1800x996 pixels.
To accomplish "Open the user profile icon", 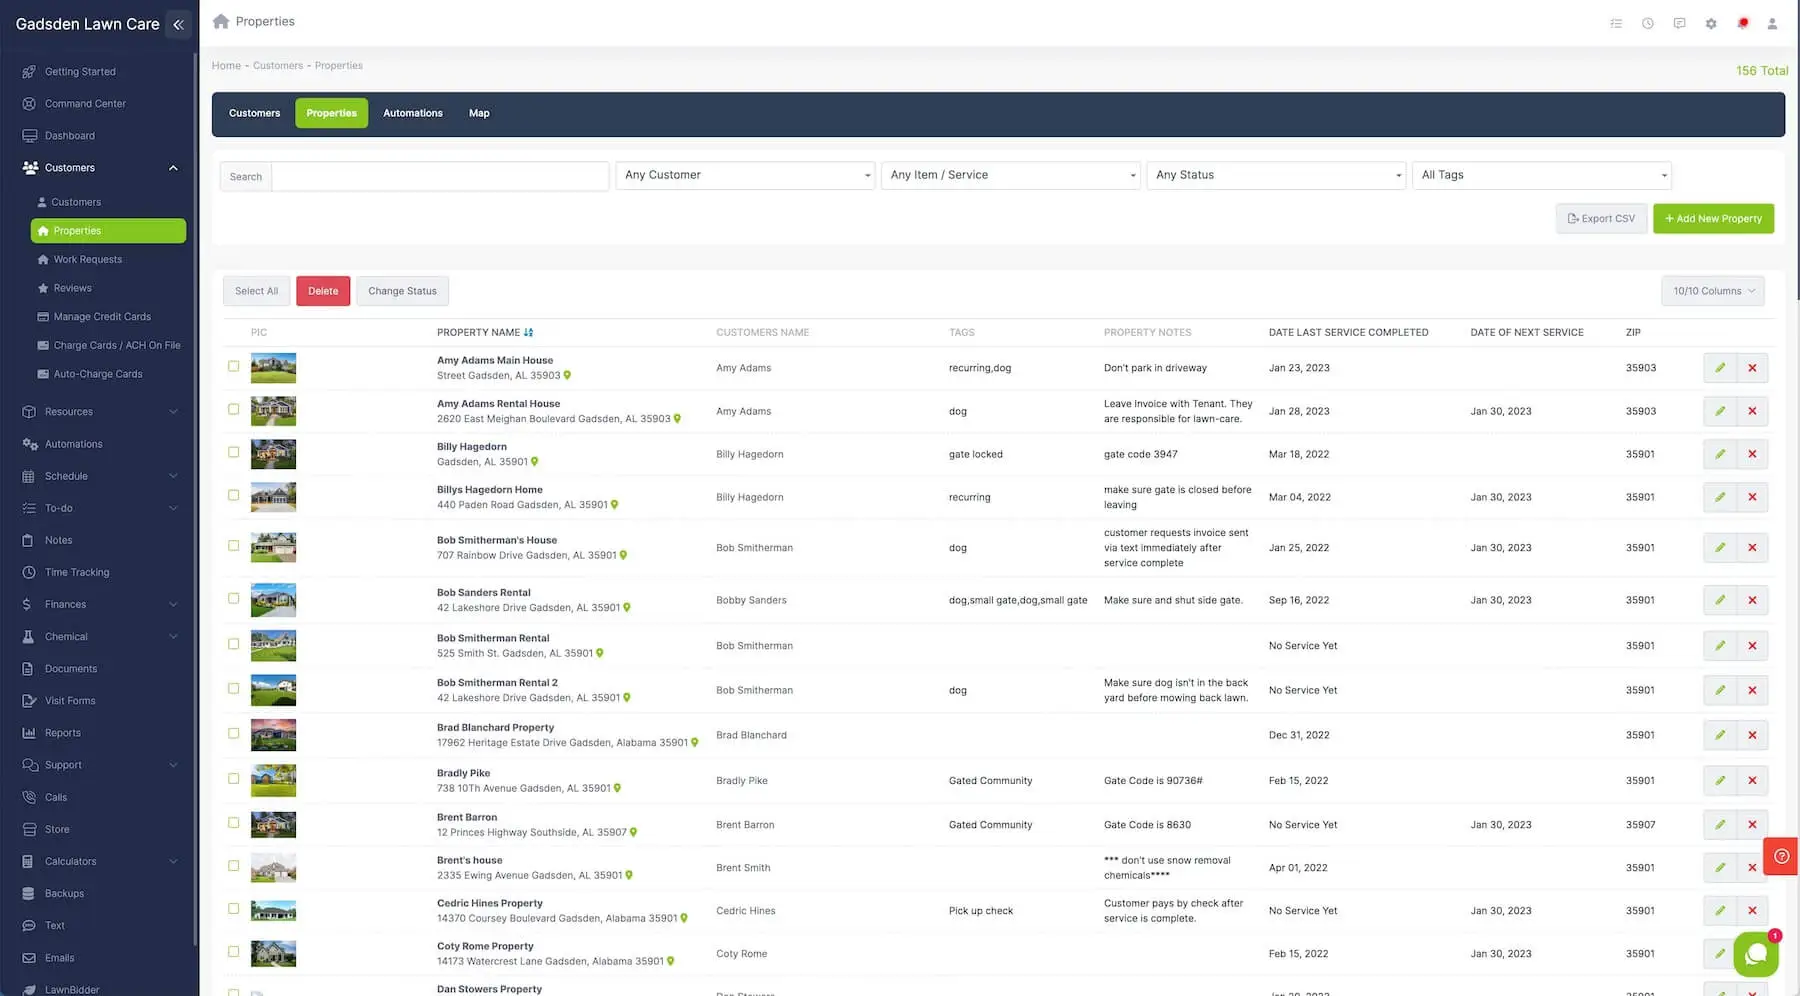I will coord(1772,23).
